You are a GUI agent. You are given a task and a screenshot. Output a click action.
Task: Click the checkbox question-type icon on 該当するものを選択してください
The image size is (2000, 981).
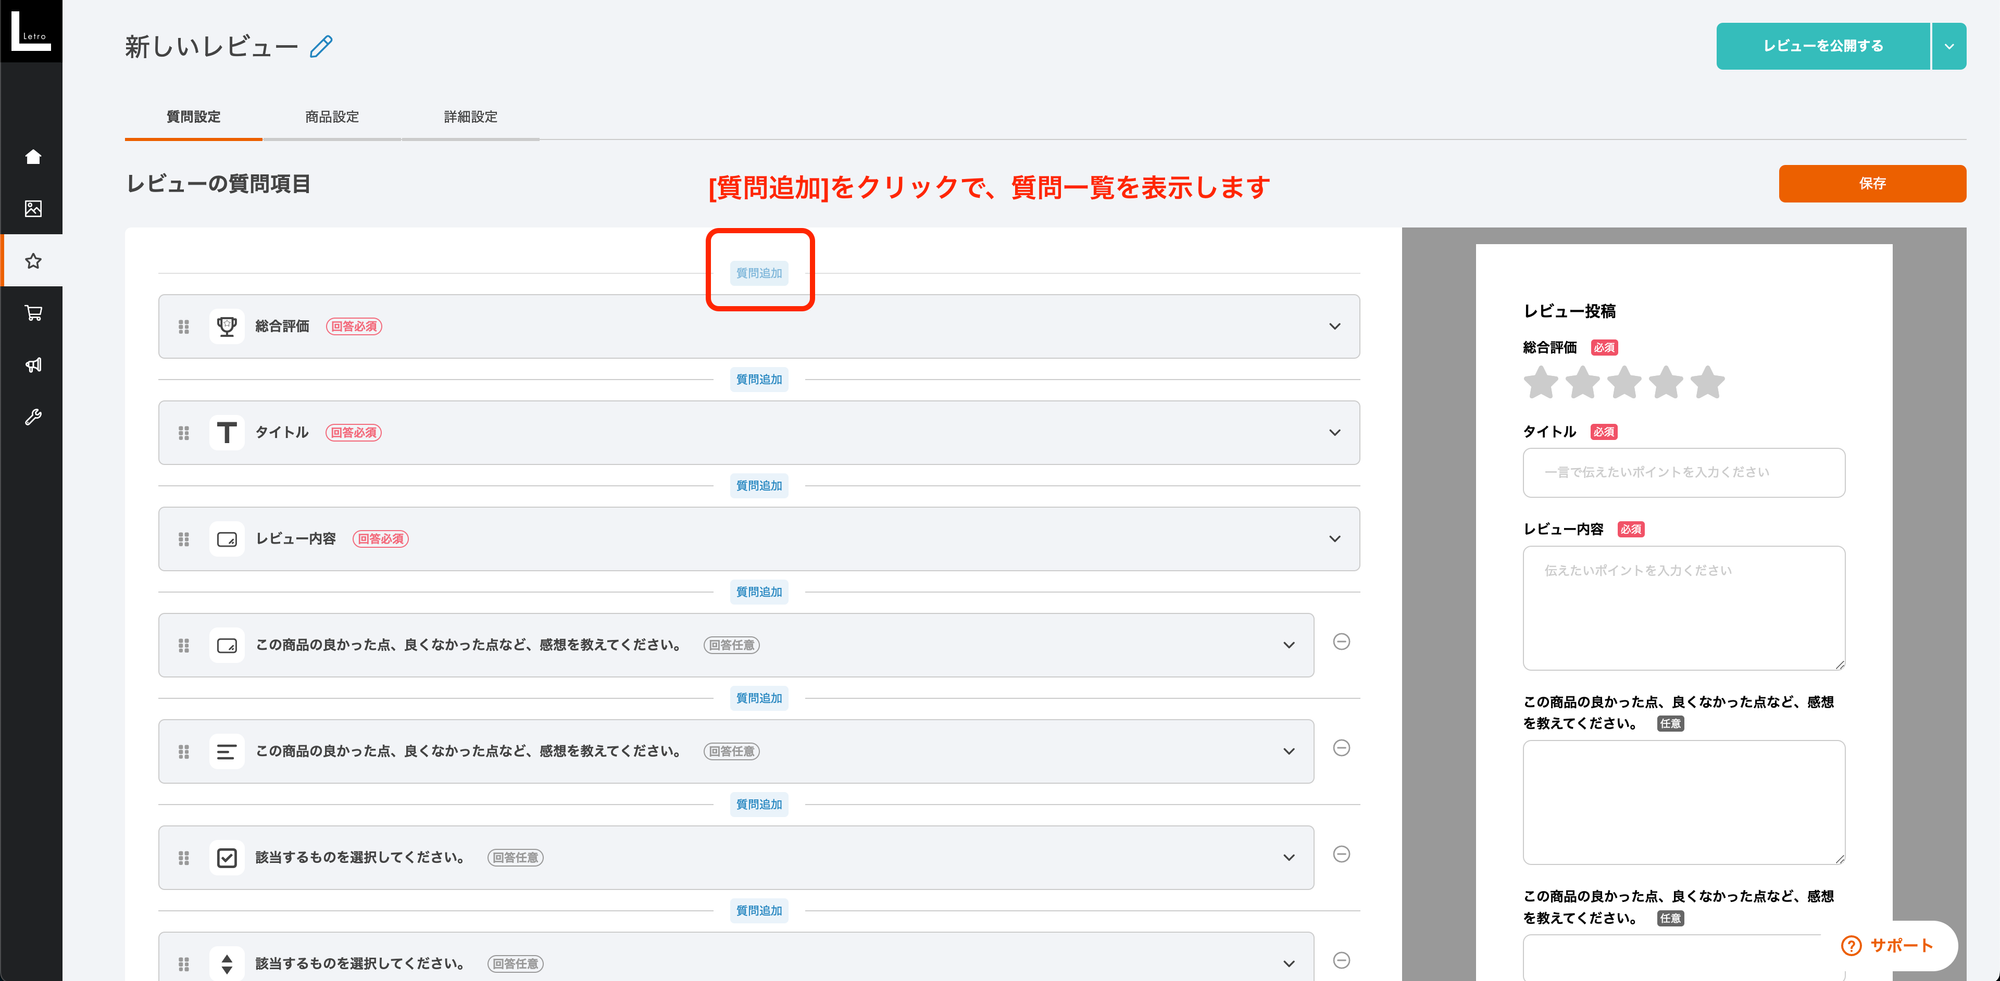click(x=227, y=857)
